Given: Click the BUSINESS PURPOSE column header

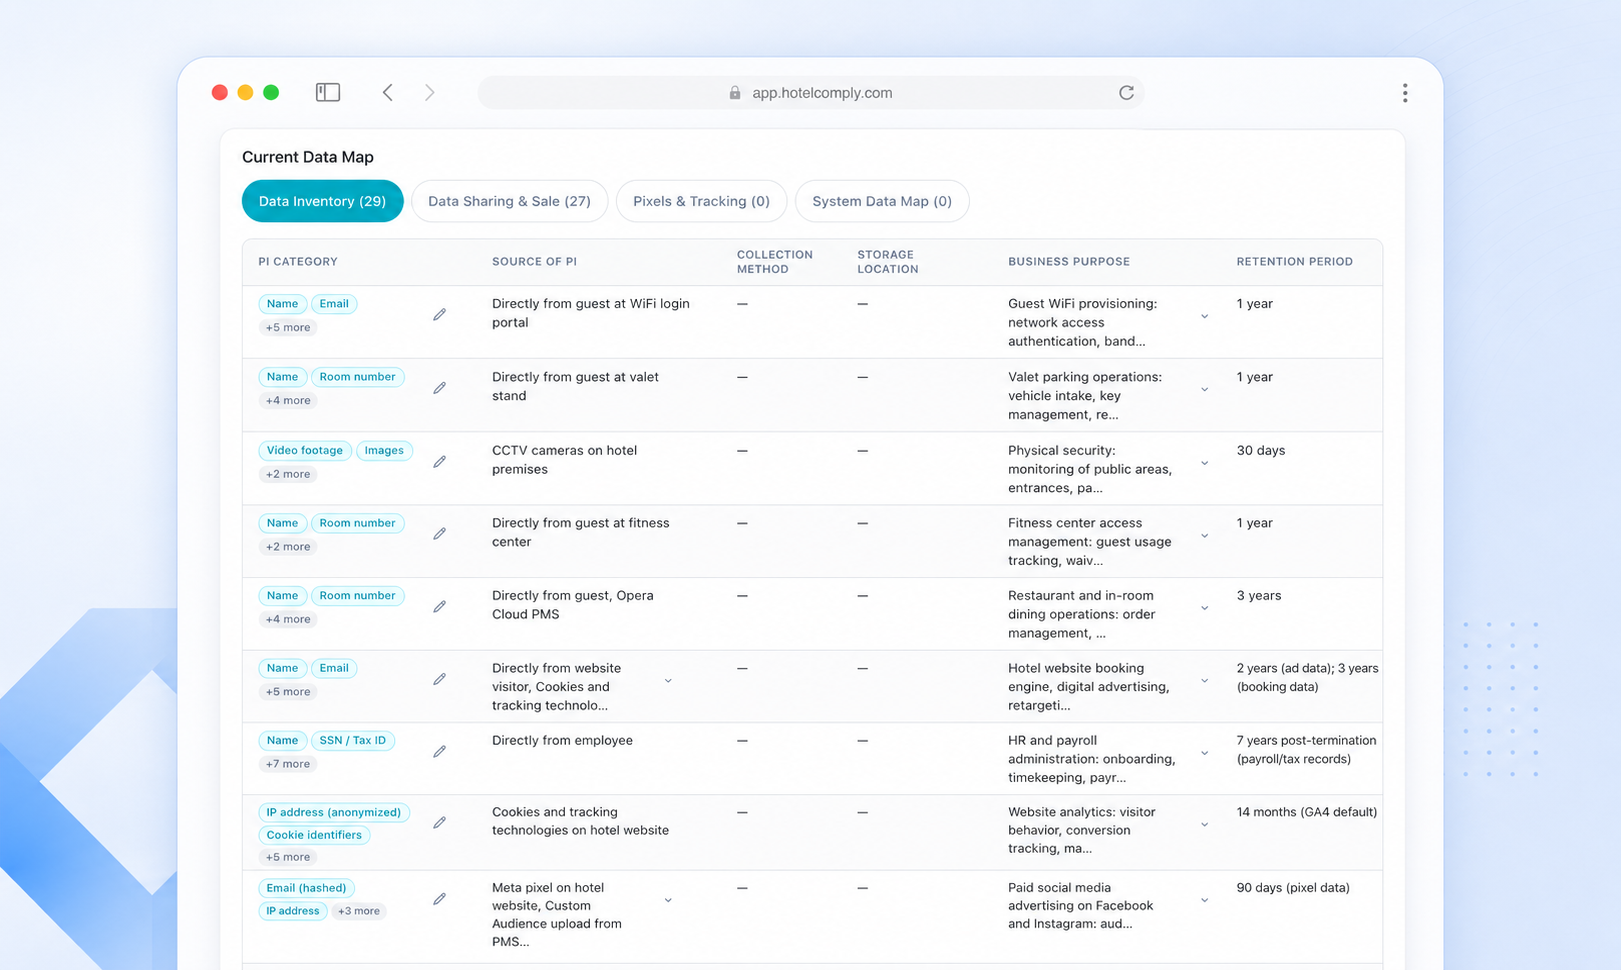Looking at the screenshot, I should tap(1068, 262).
